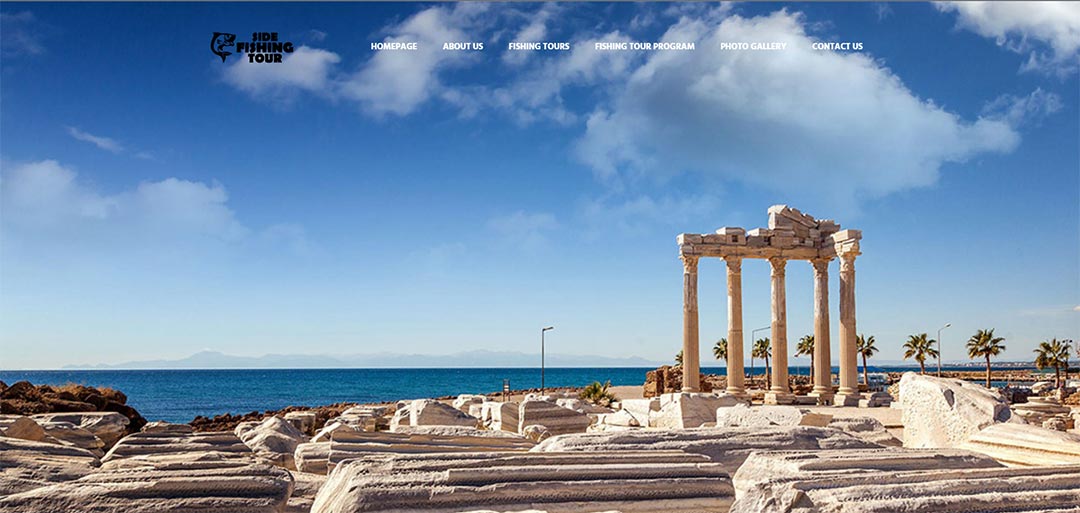Viewport: 1080px width, 513px height.
Task: Select Fishing Tours in the navigation bar
Action: pyautogui.click(x=538, y=46)
